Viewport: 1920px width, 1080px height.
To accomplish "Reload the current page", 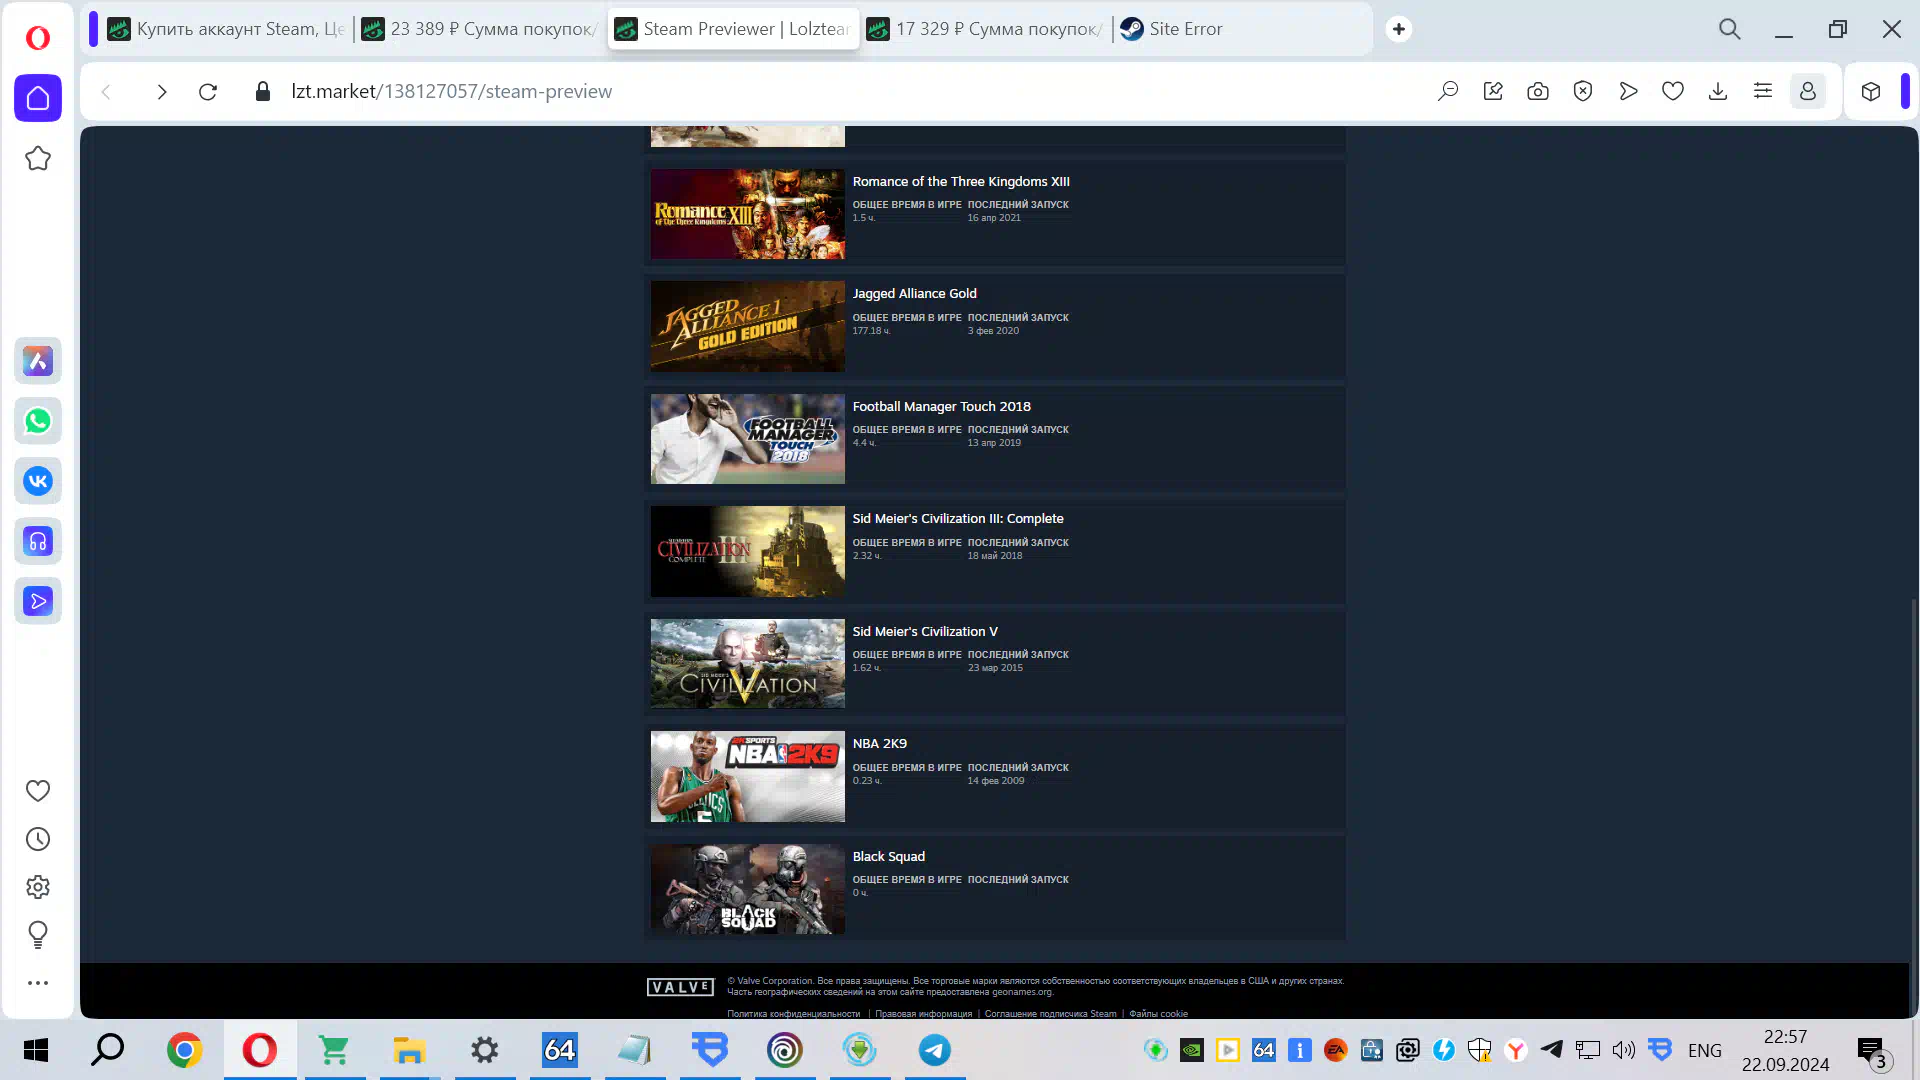I will tap(208, 92).
